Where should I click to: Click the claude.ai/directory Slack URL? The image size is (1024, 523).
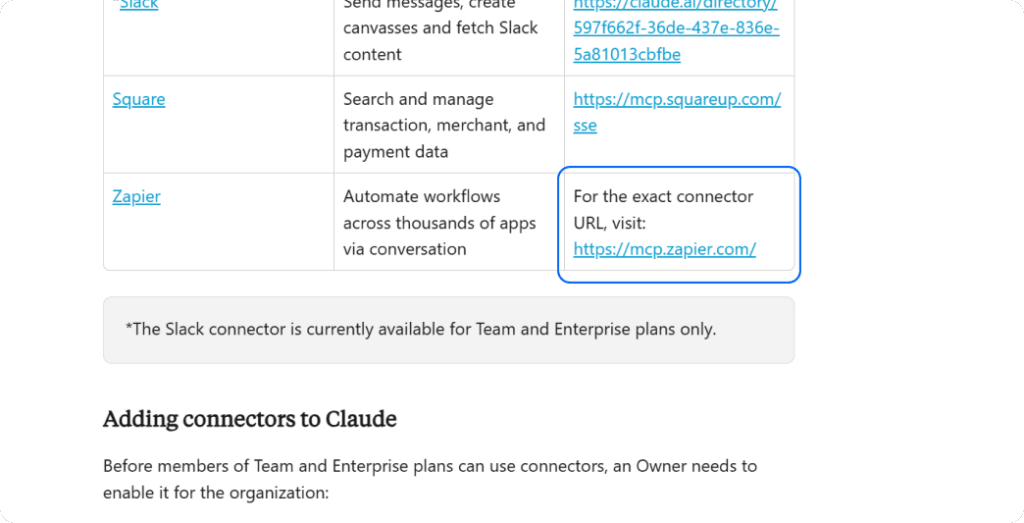(674, 5)
